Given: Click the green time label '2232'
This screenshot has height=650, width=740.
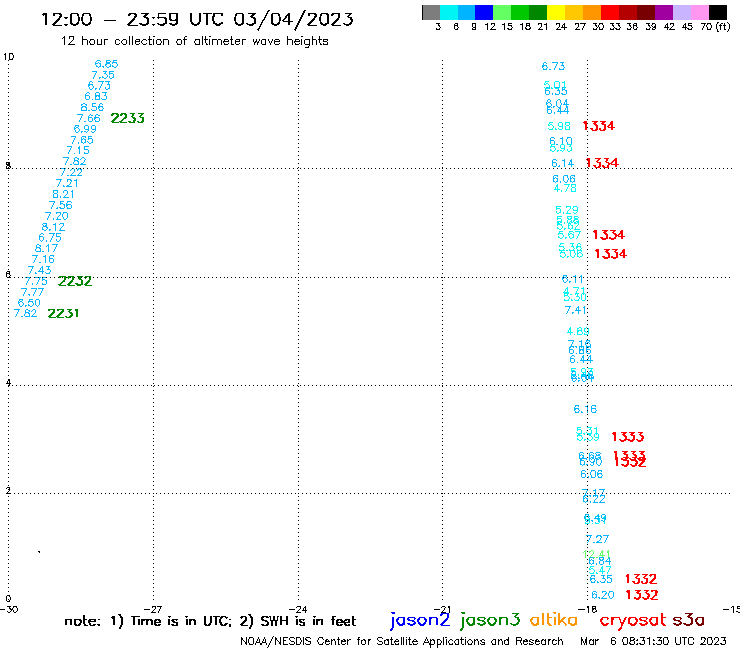Looking at the screenshot, I should [75, 281].
